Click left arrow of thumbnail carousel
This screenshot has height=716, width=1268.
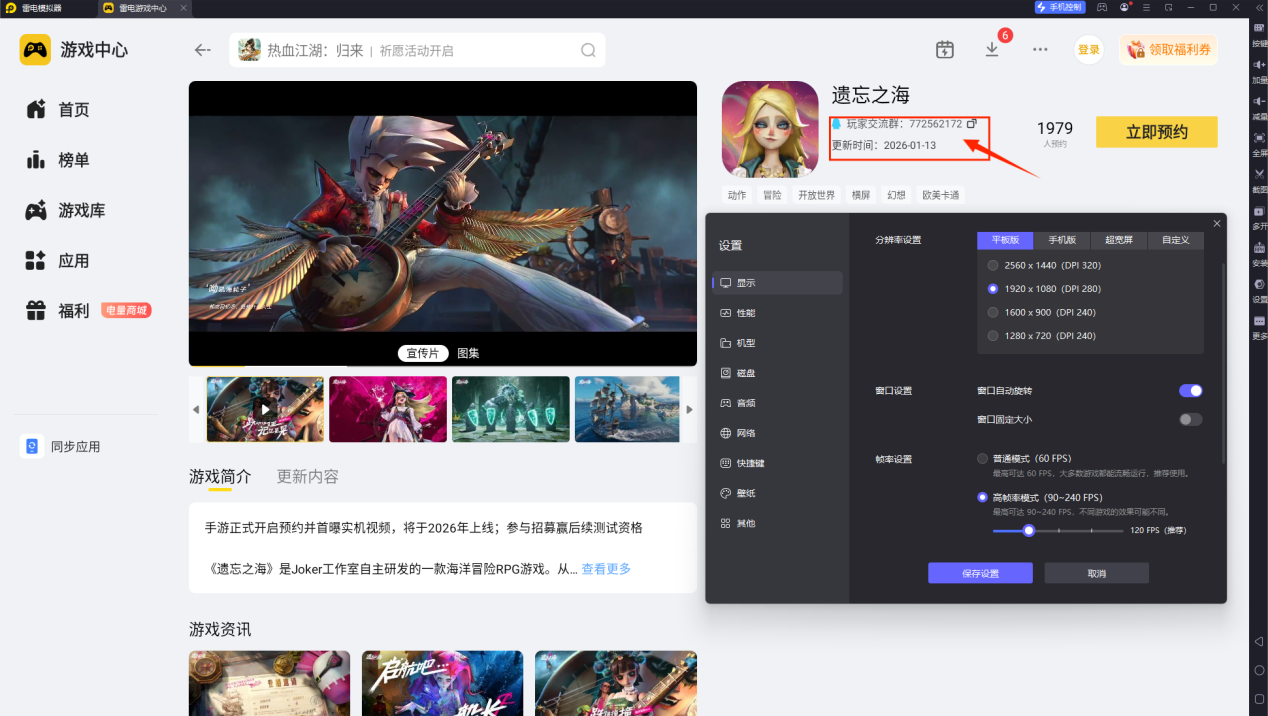click(x=196, y=410)
